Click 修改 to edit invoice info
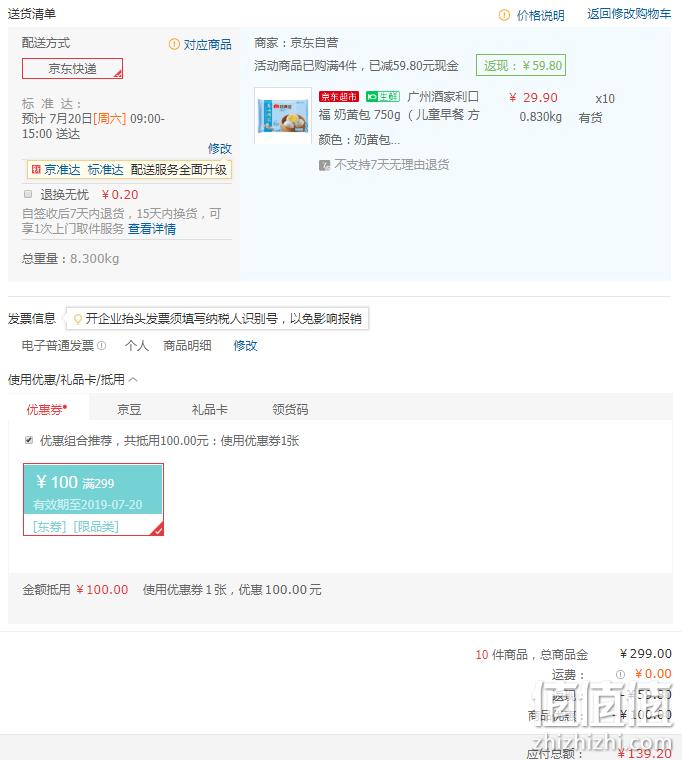This screenshot has width=682, height=760. tap(245, 346)
